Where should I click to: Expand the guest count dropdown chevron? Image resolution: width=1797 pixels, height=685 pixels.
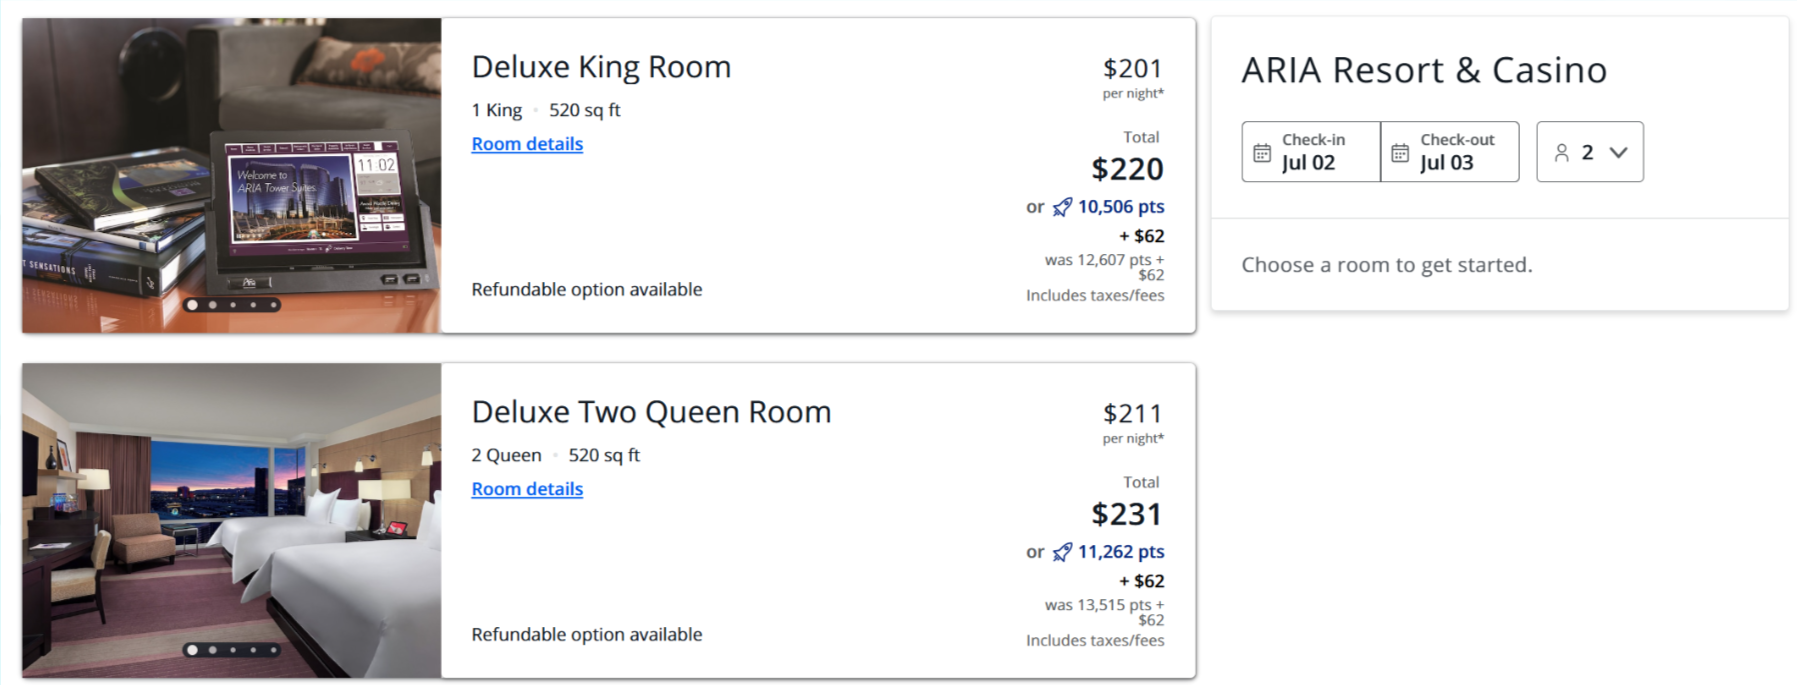tap(1618, 153)
